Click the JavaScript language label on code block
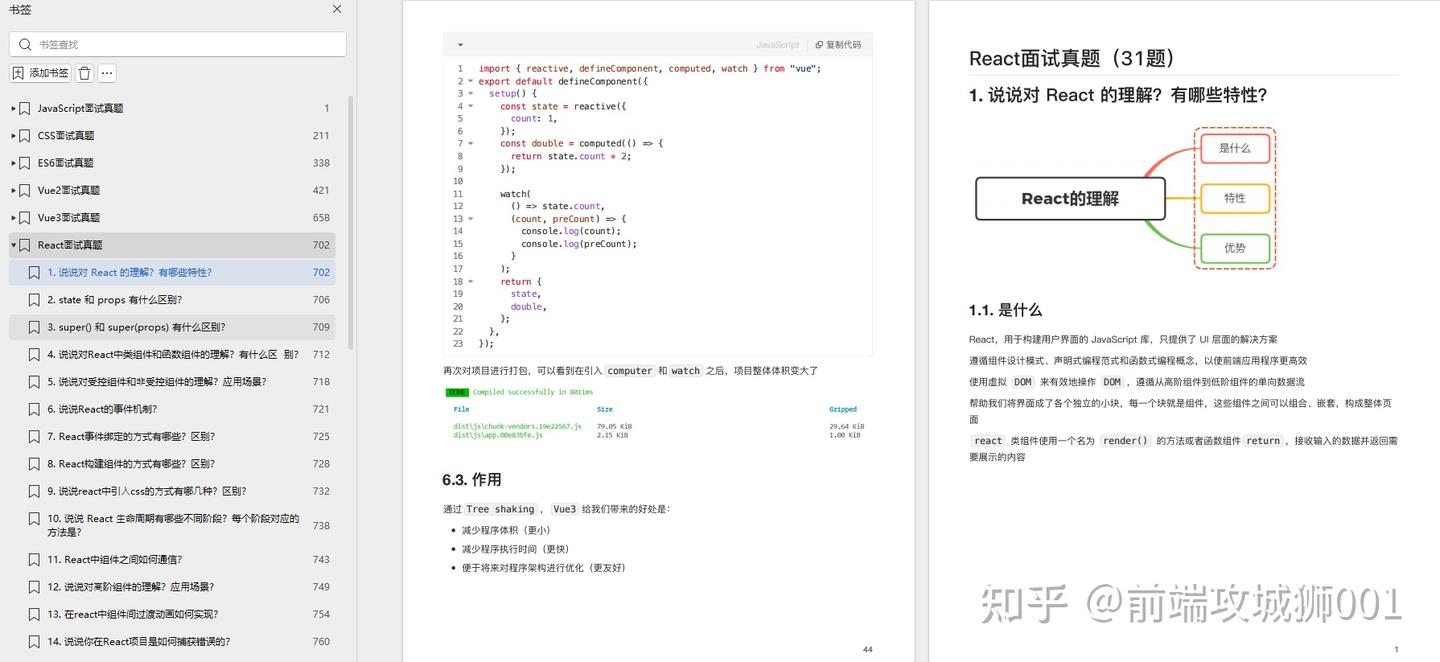Viewport: 1440px width, 662px height. [x=778, y=45]
